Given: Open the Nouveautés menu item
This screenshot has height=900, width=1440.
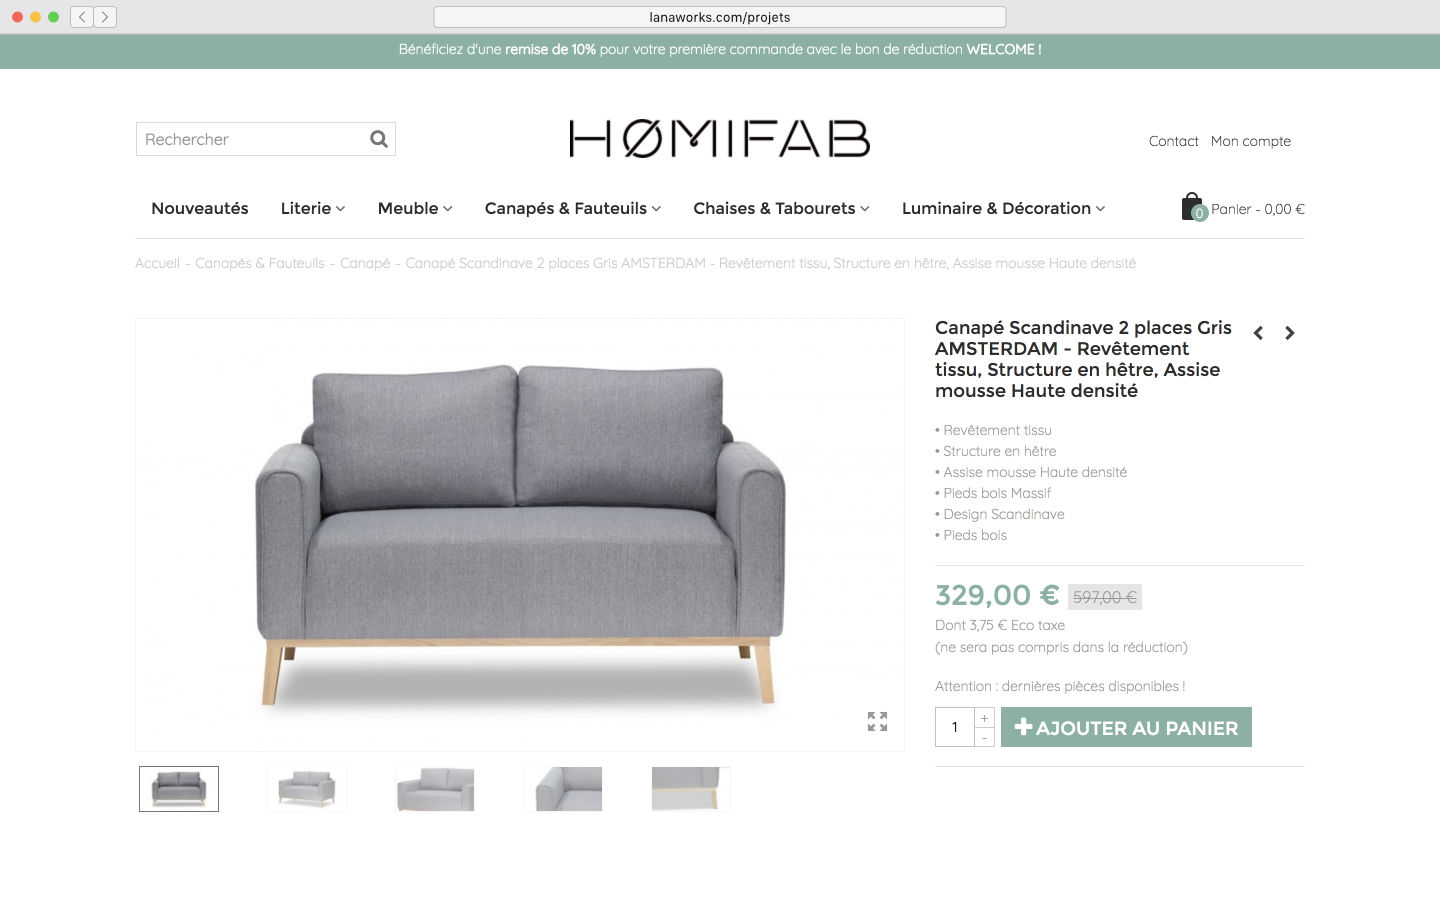Looking at the screenshot, I should click(200, 208).
